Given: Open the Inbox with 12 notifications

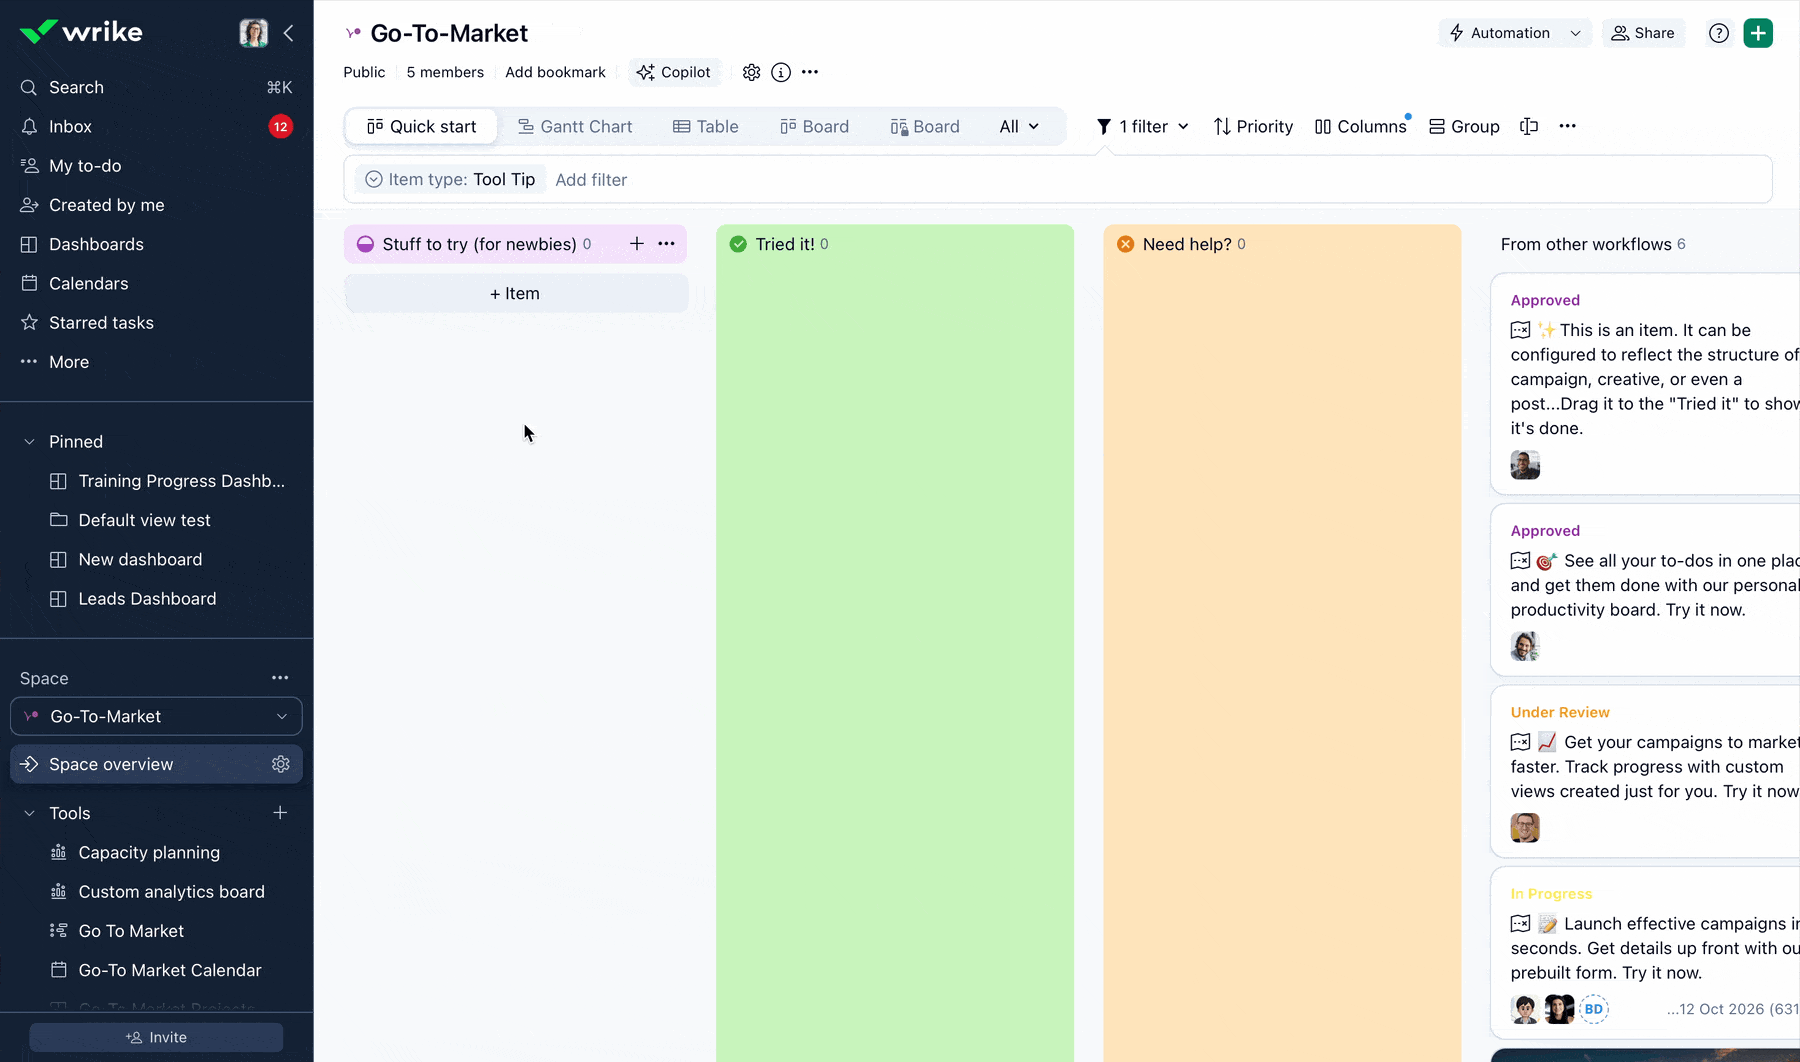Looking at the screenshot, I should (x=70, y=126).
